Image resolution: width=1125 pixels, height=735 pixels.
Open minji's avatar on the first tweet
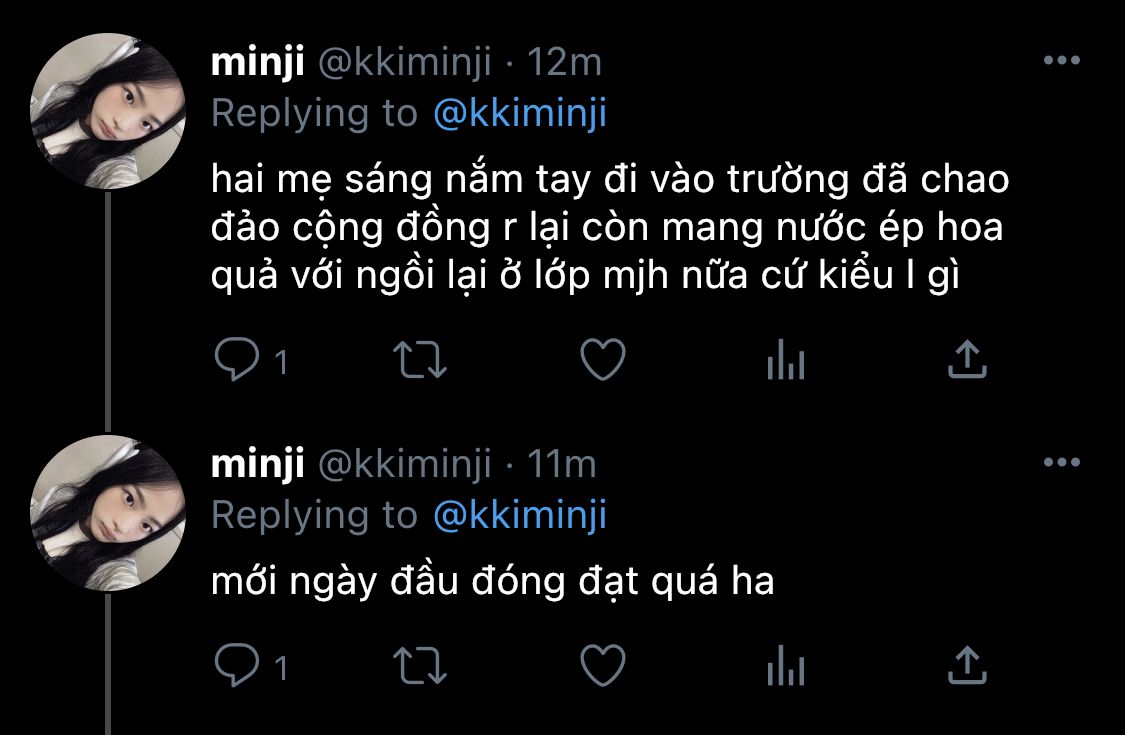[x=108, y=111]
